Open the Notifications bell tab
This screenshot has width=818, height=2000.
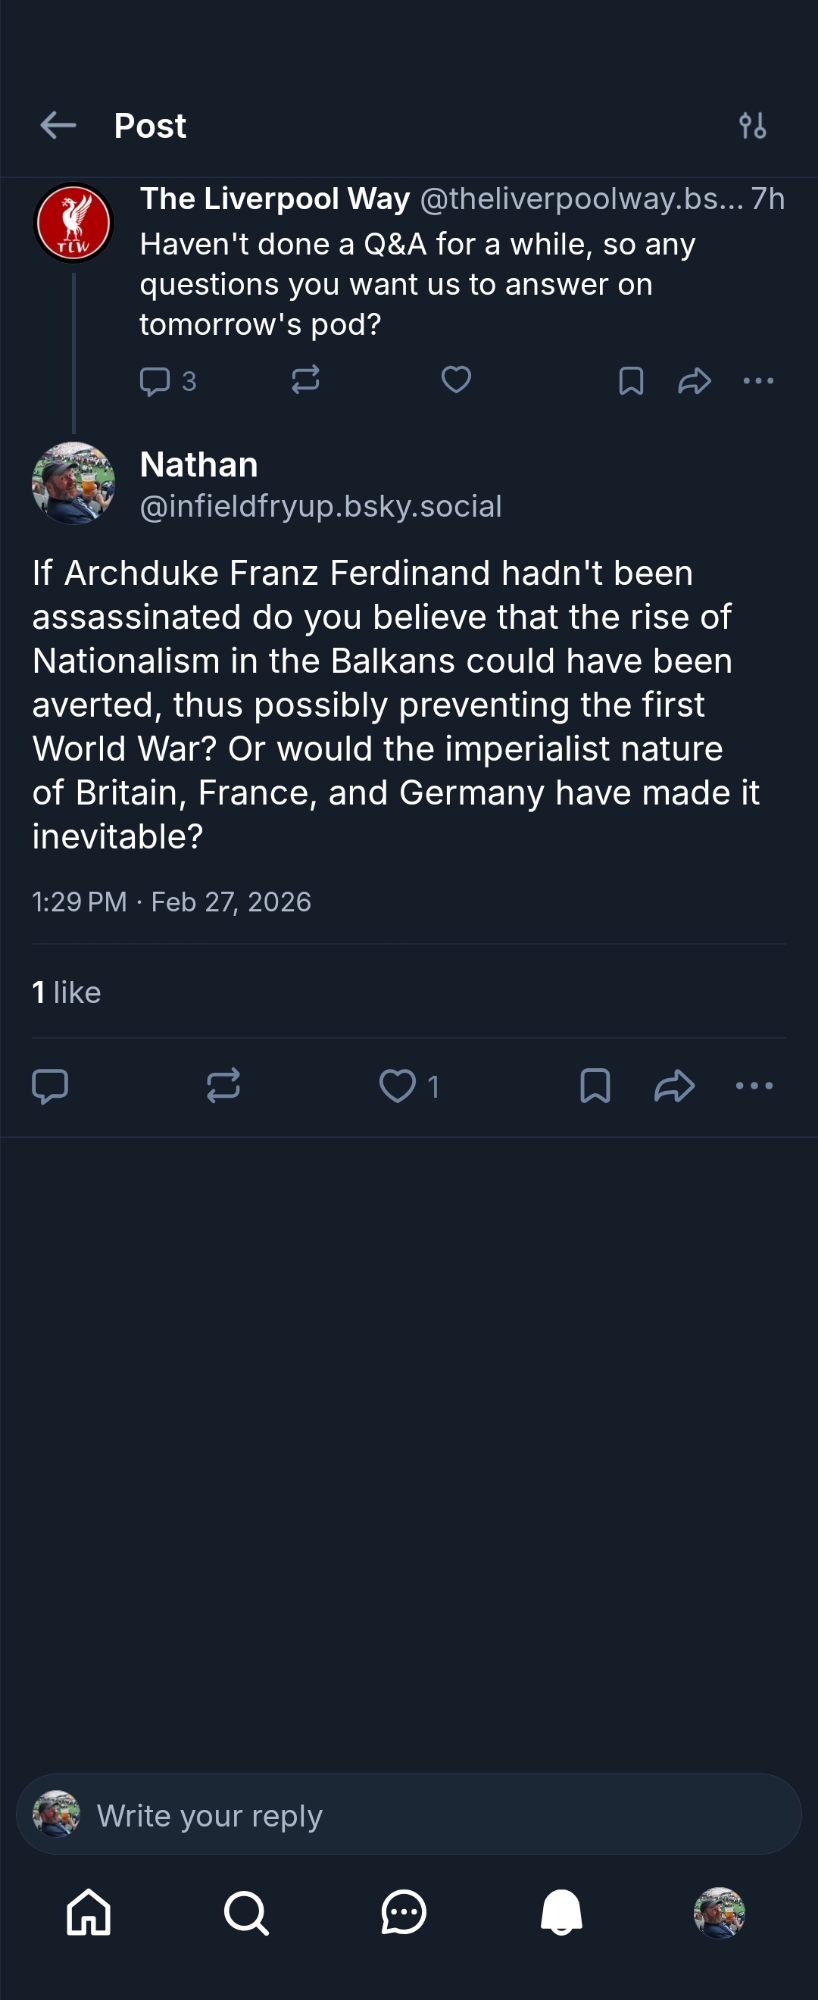(x=561, y=1913)
